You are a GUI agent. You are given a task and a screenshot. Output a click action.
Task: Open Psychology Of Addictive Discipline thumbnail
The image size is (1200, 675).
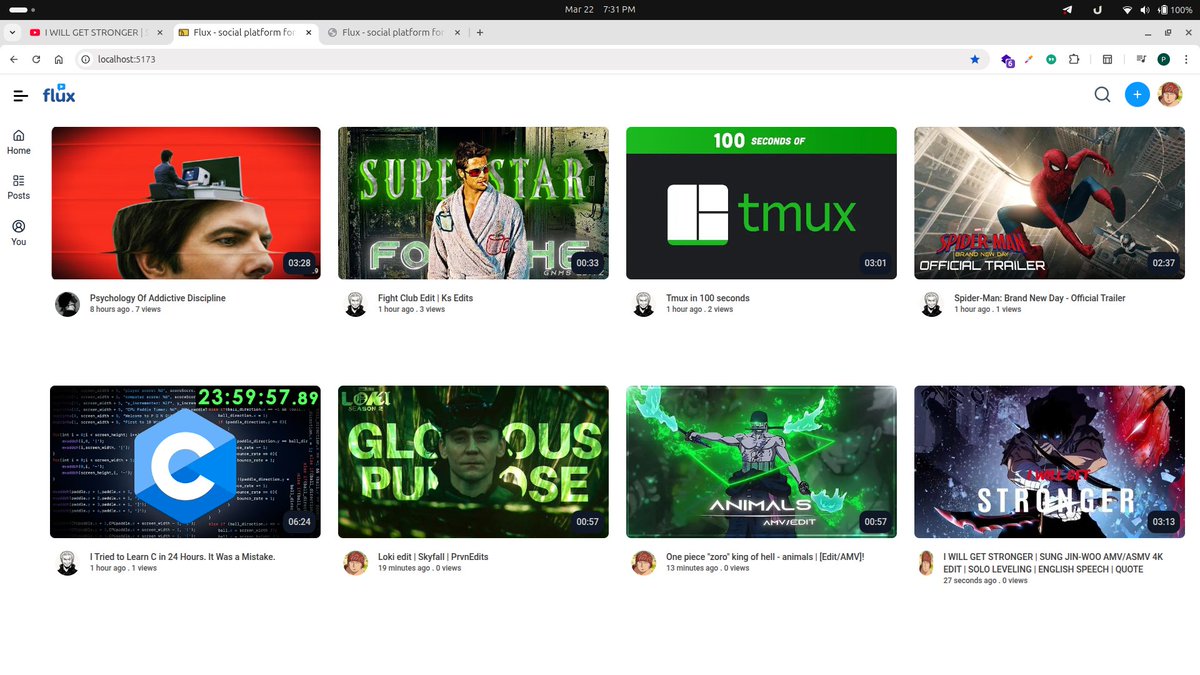(x=186, y=203)
